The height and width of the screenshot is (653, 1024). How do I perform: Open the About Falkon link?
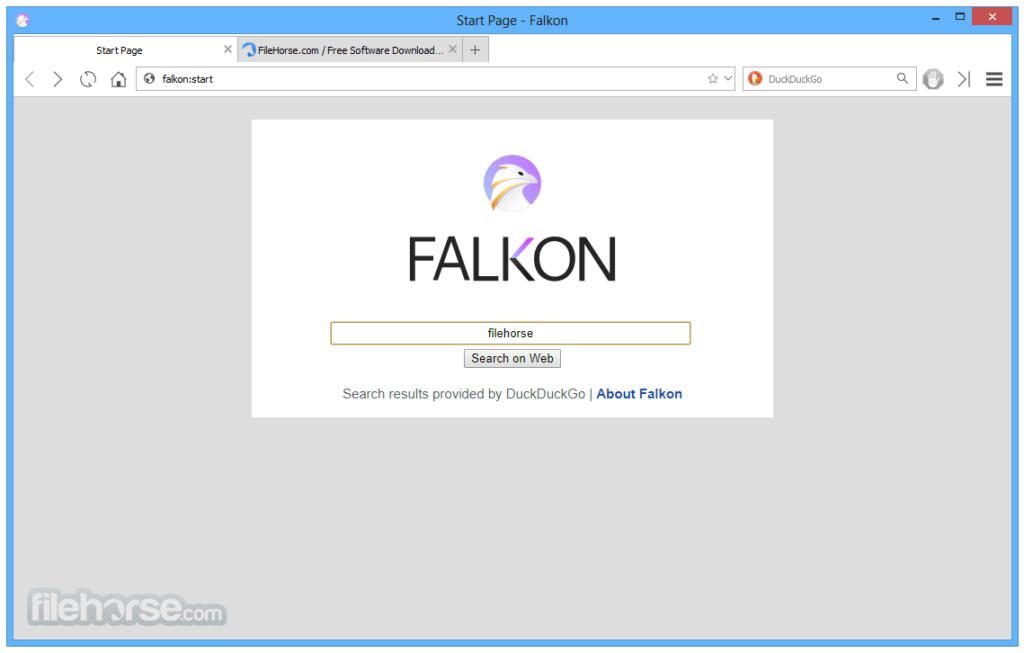[639, 393]
